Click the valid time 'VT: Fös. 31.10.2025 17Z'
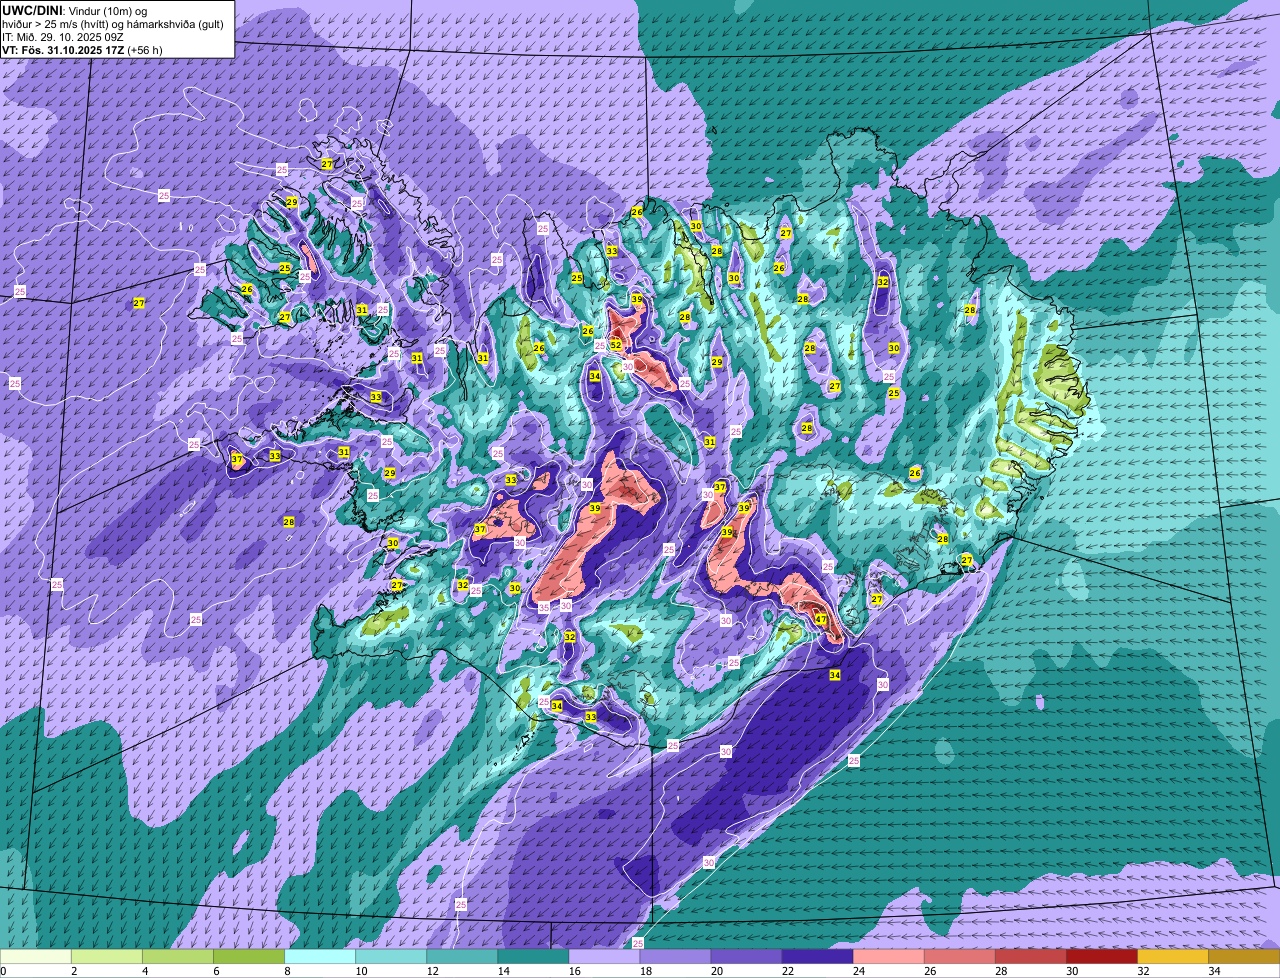Screen dimensions: 1280x978 62,49
